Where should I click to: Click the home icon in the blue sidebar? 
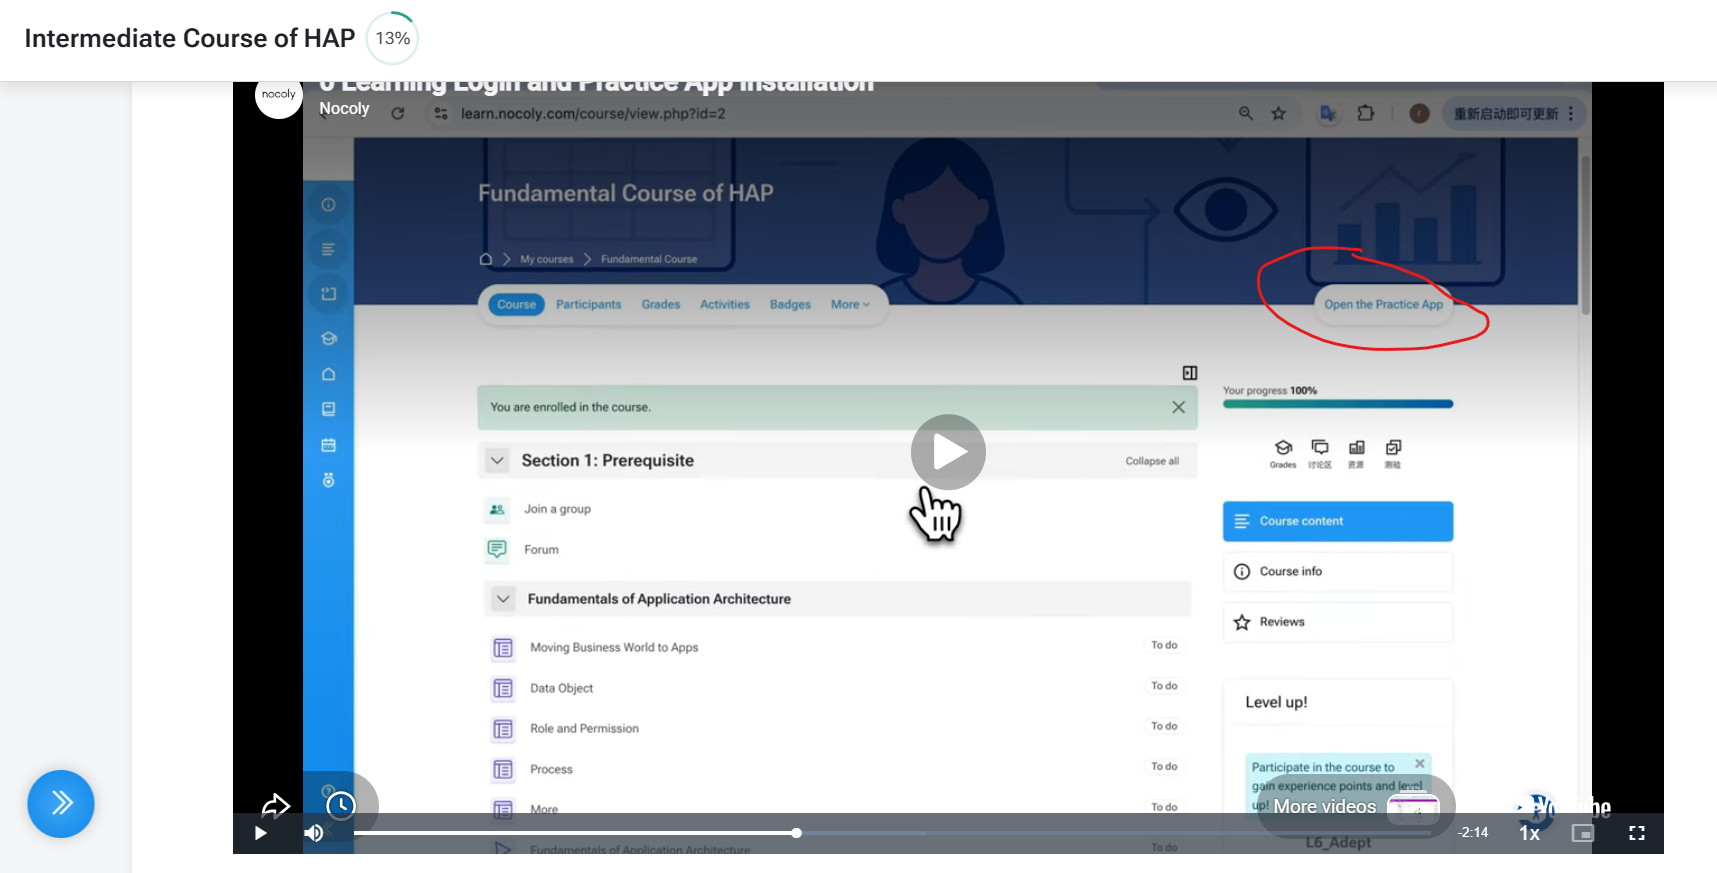click(328, 374)
